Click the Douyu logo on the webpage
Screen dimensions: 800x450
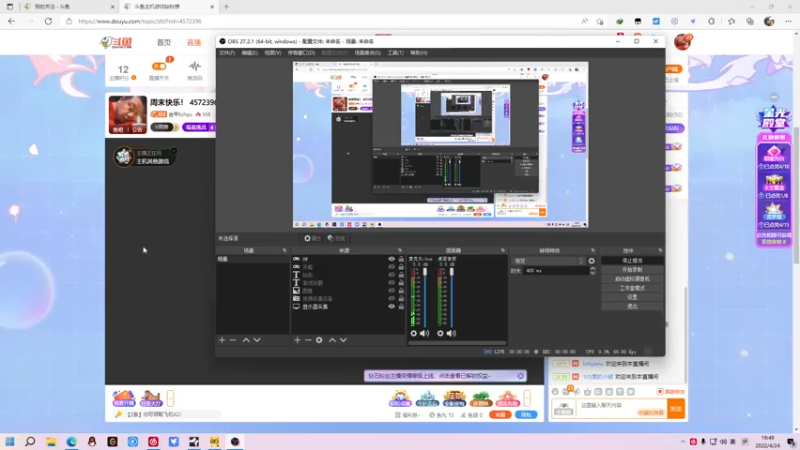pyautogui.click(x=116, y=43)
